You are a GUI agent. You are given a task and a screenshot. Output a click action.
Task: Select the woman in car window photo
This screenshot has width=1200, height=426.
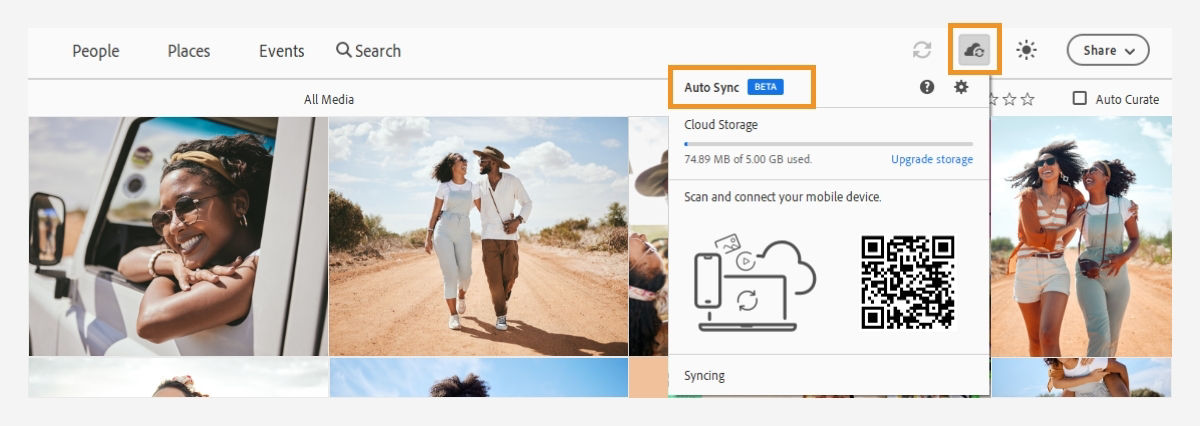(x=178, y=236)
